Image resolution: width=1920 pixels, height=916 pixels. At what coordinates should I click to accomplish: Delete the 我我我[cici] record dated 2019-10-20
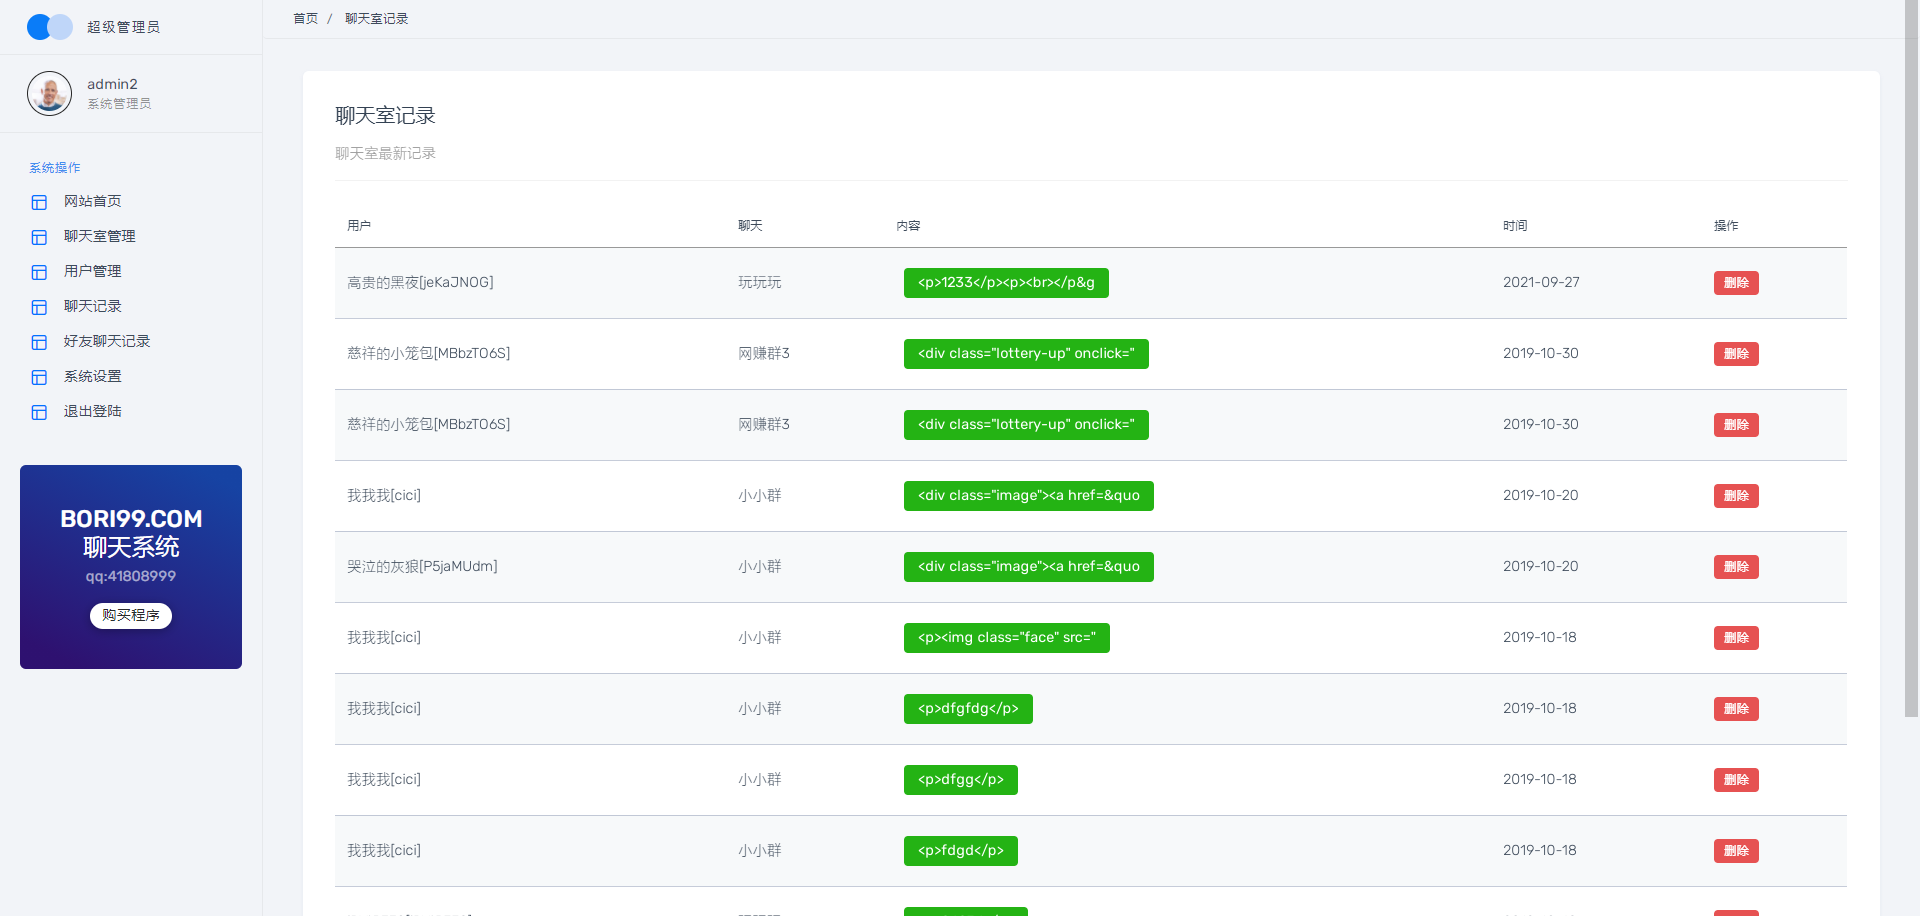1736,496
